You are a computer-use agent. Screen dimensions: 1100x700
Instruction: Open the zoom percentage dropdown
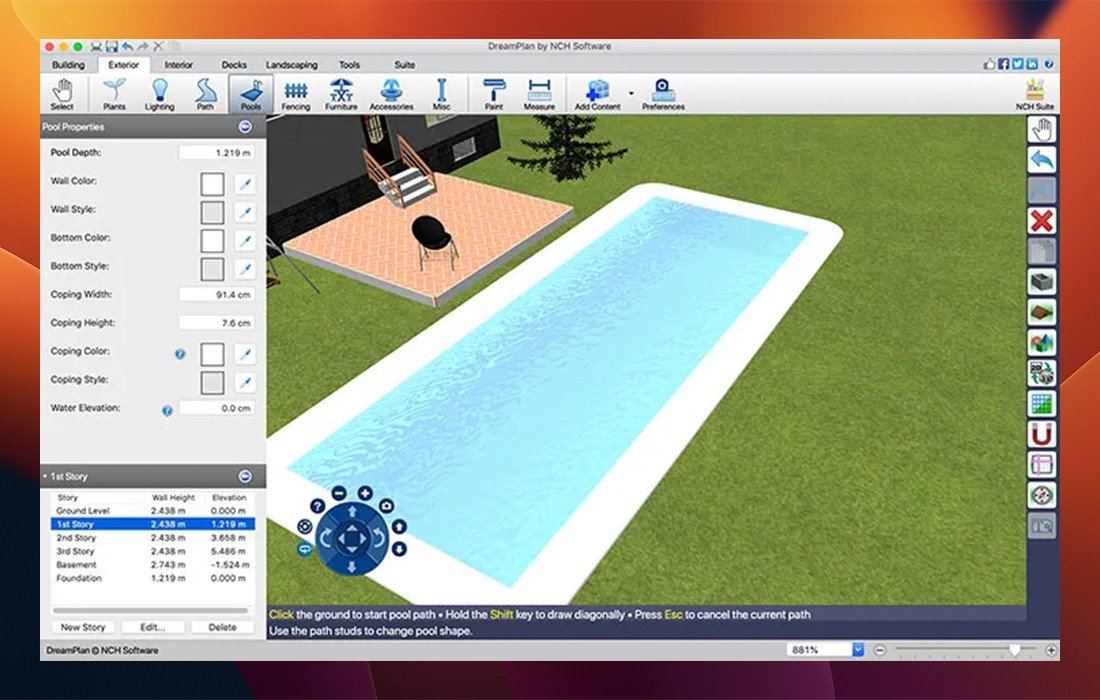coord(857,649)
